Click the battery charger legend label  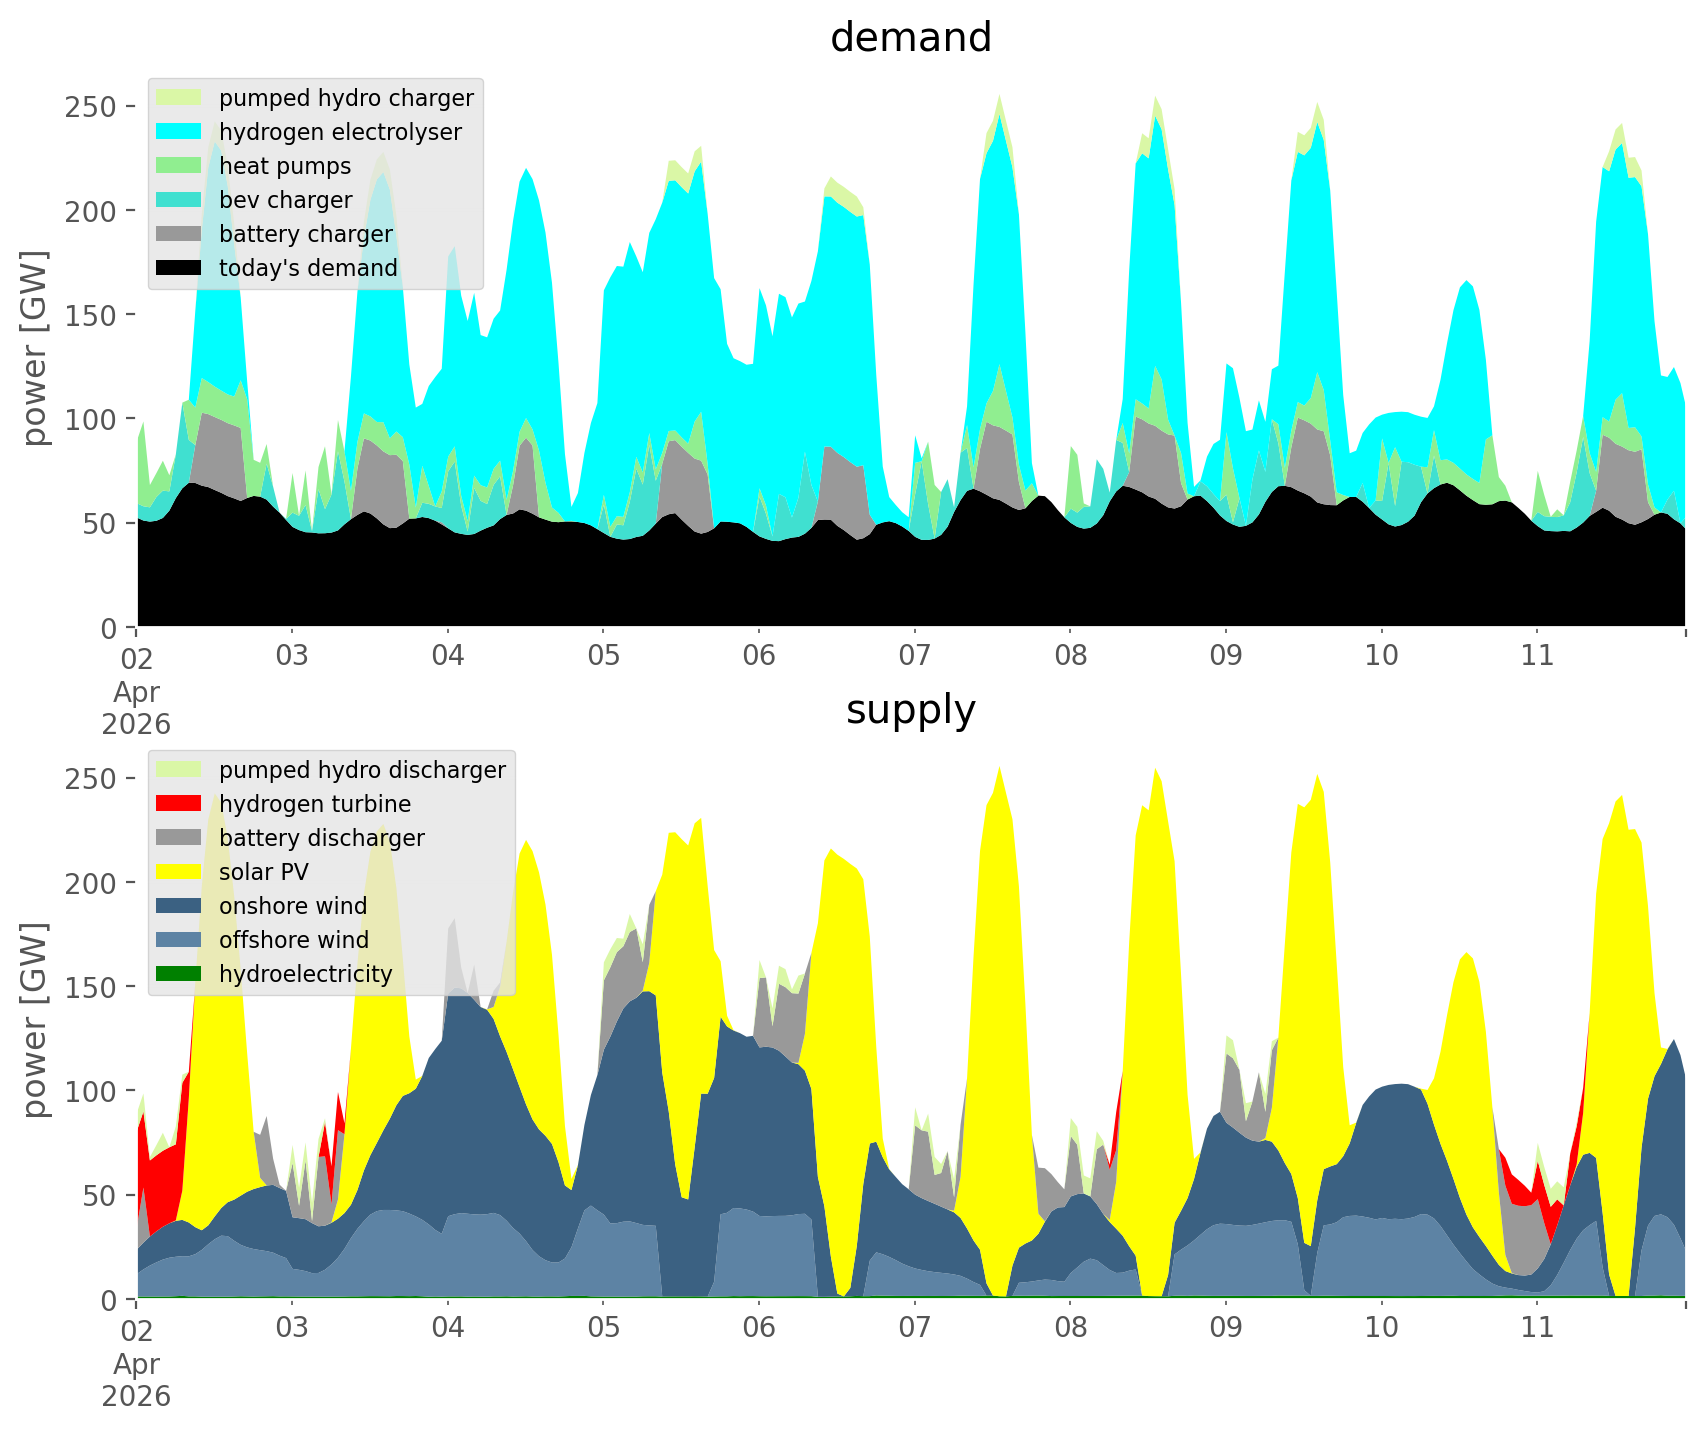coord(305,234)
